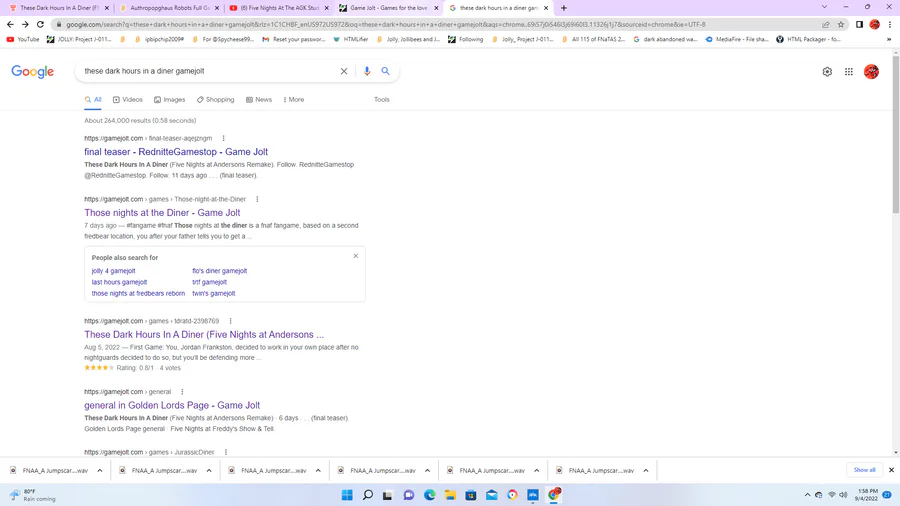Open Mail app from taskbar
Screen dimensions: 900x506
(492, 495)
